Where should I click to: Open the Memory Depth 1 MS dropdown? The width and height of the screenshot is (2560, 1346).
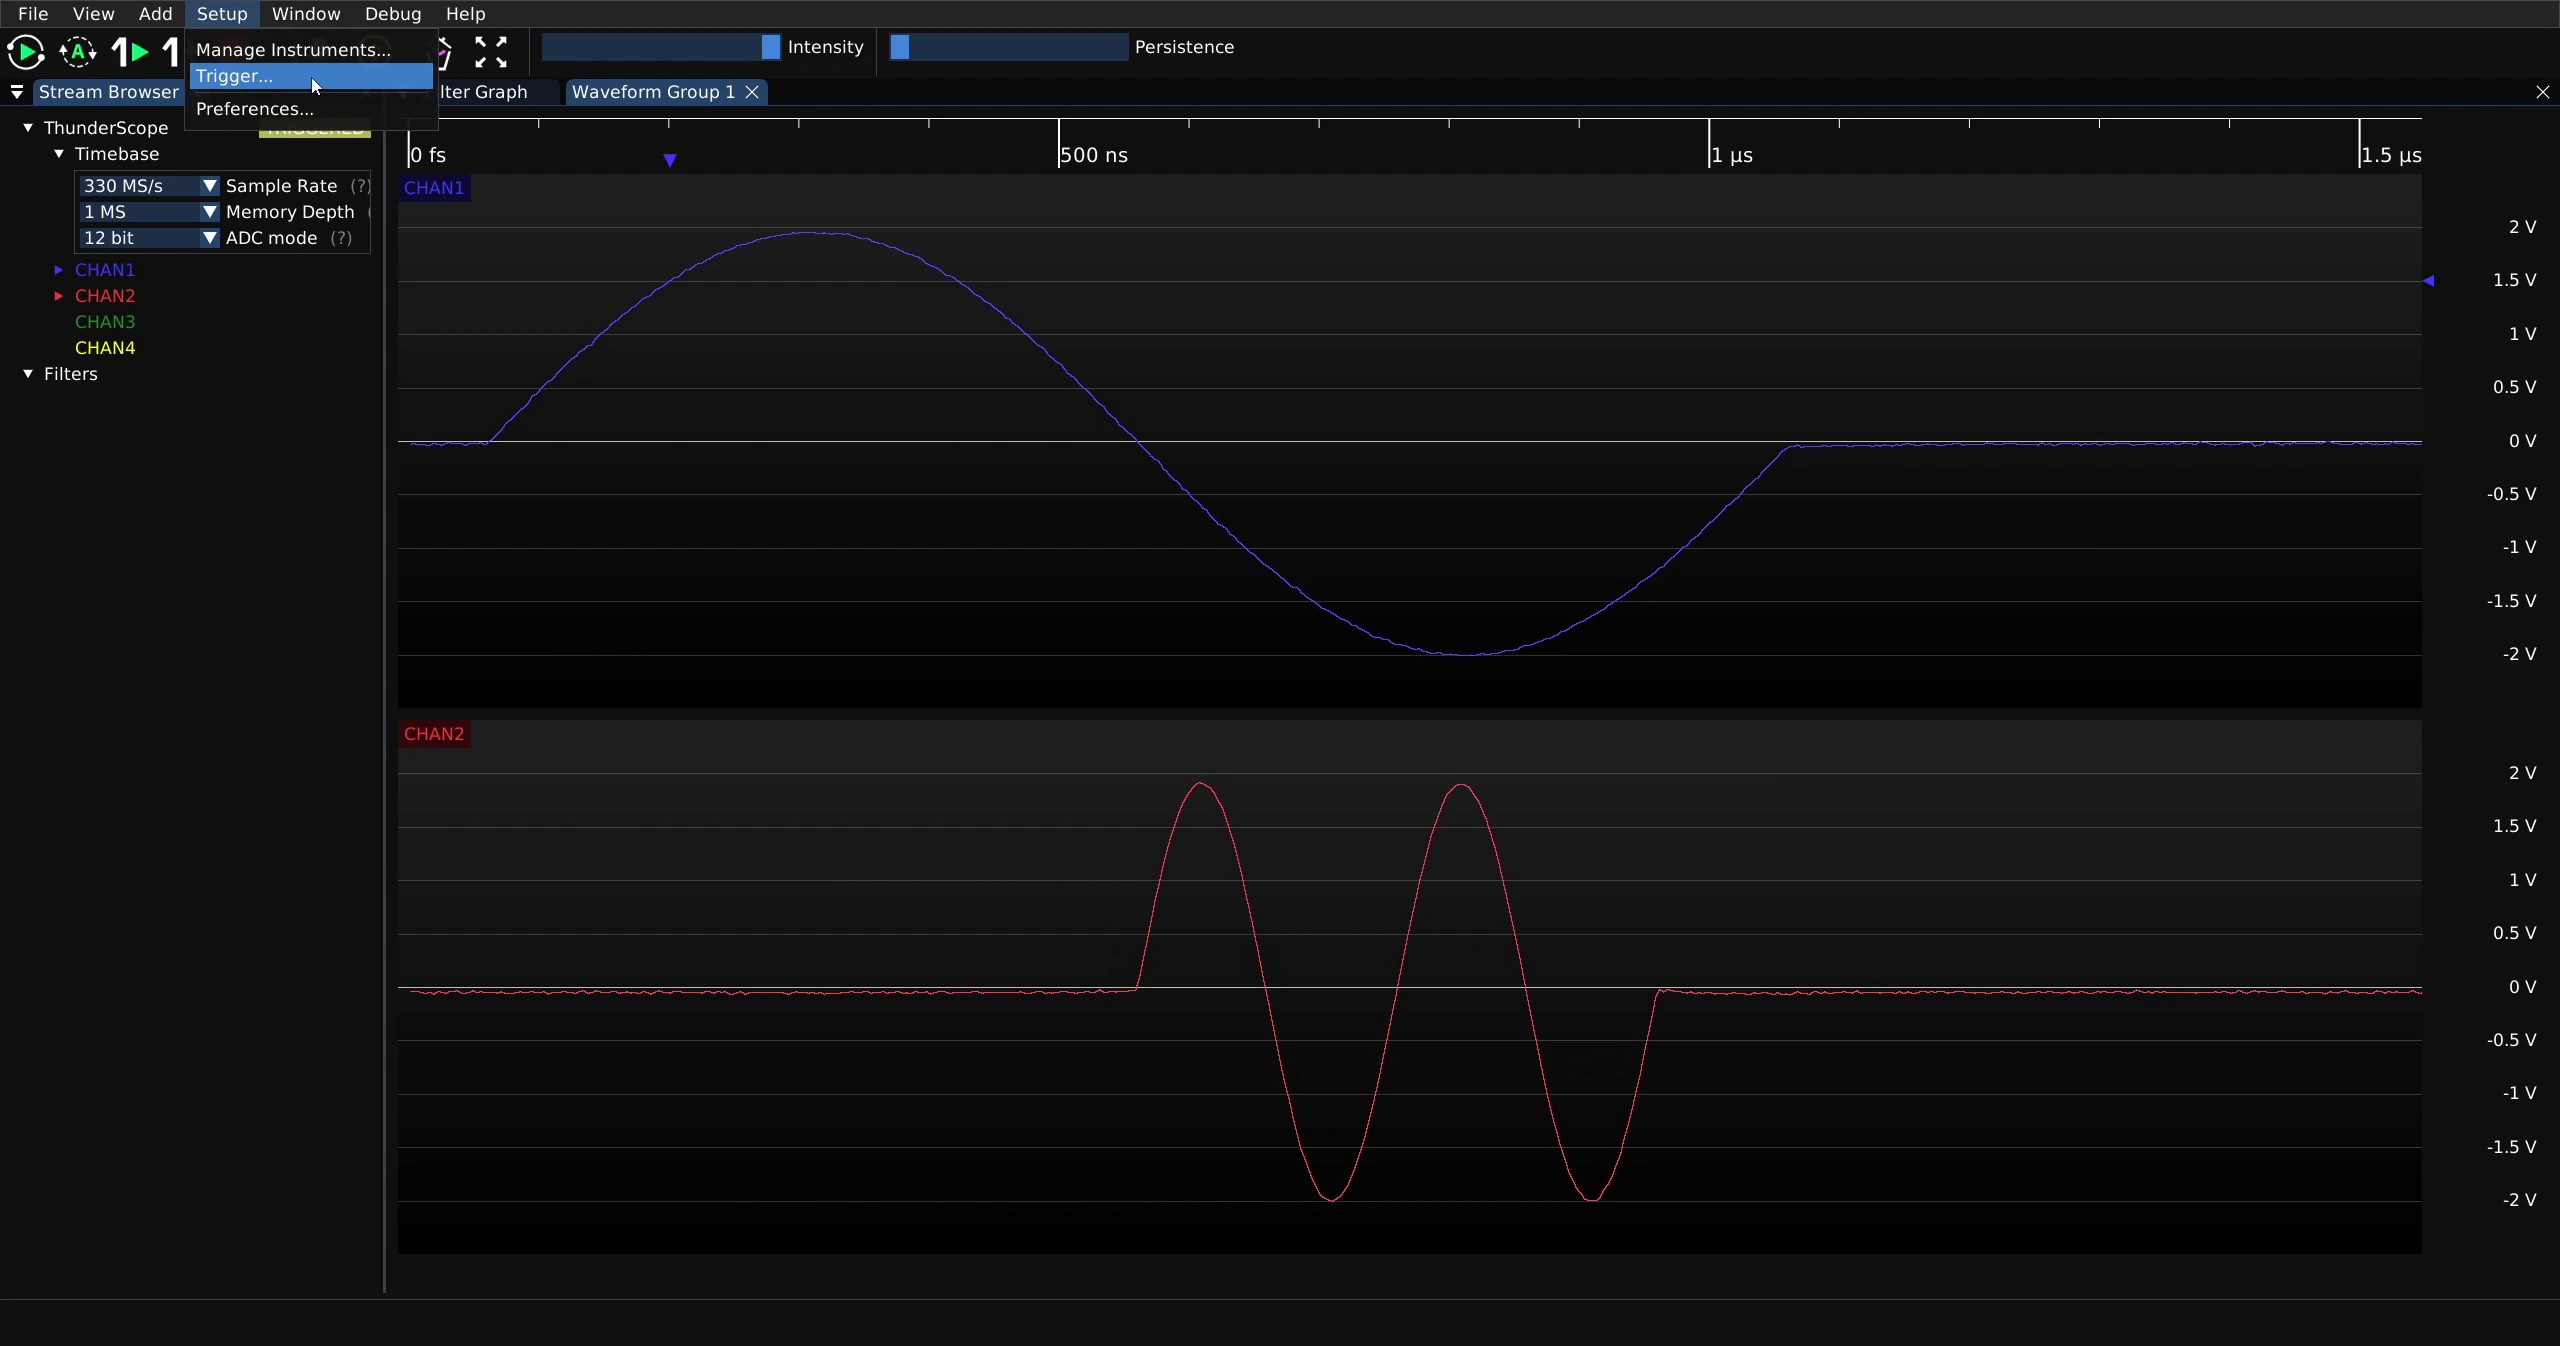(x=149, y=212)
